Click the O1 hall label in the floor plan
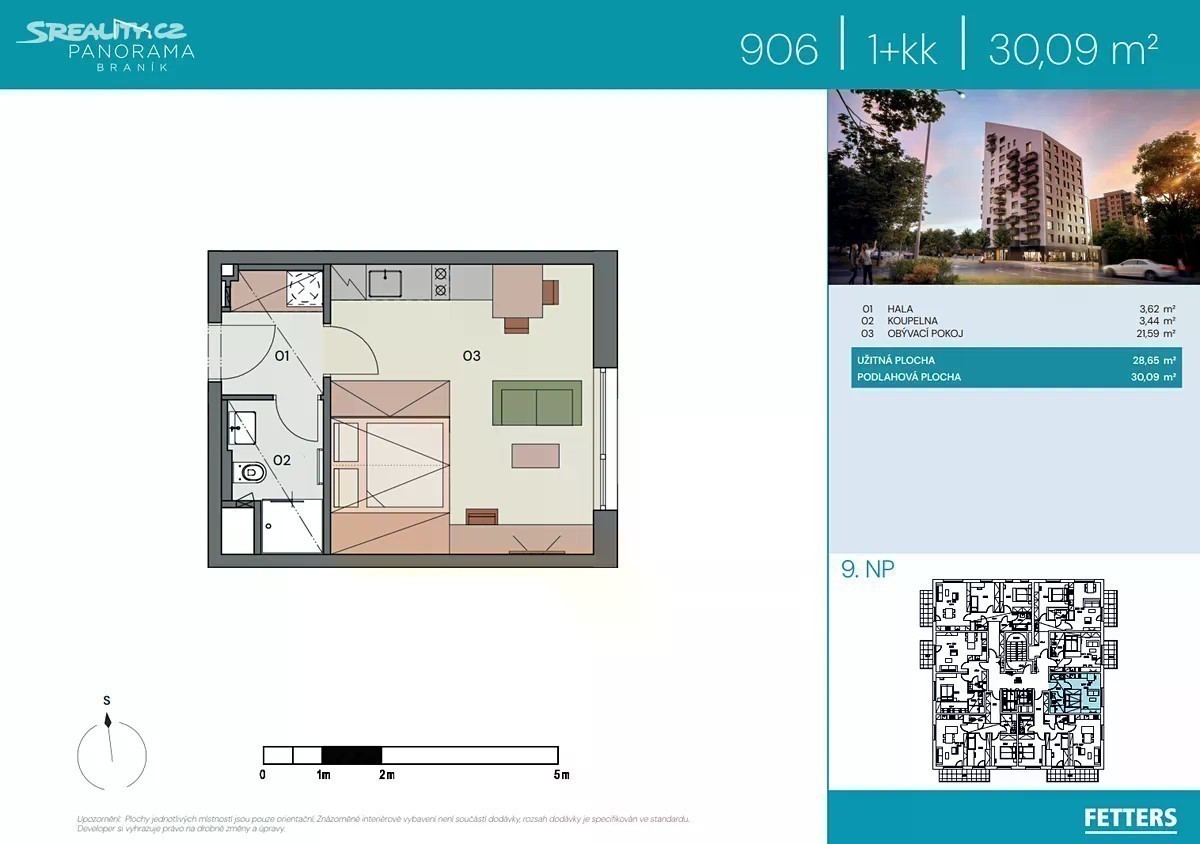This screenshot has height=844, width=1200. click(282, 355)
